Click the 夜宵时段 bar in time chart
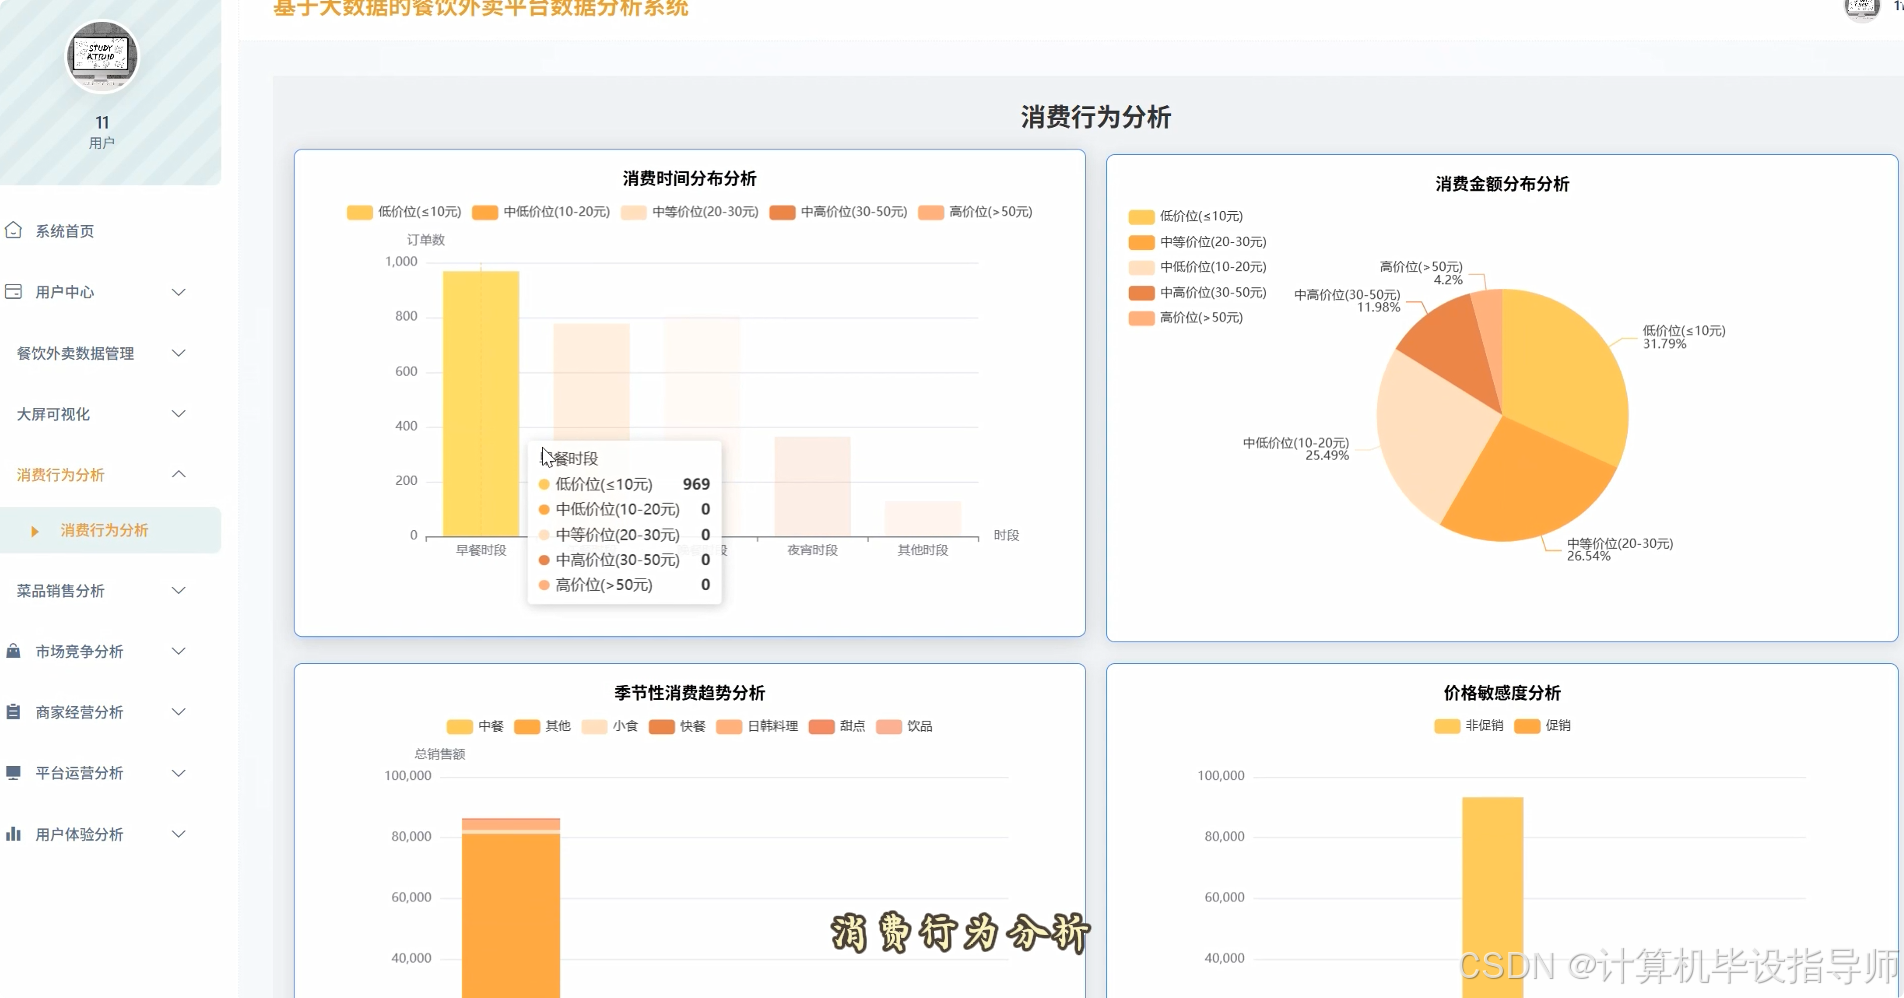The width and height of the screenshot is (1904, 998). [812, 486]
